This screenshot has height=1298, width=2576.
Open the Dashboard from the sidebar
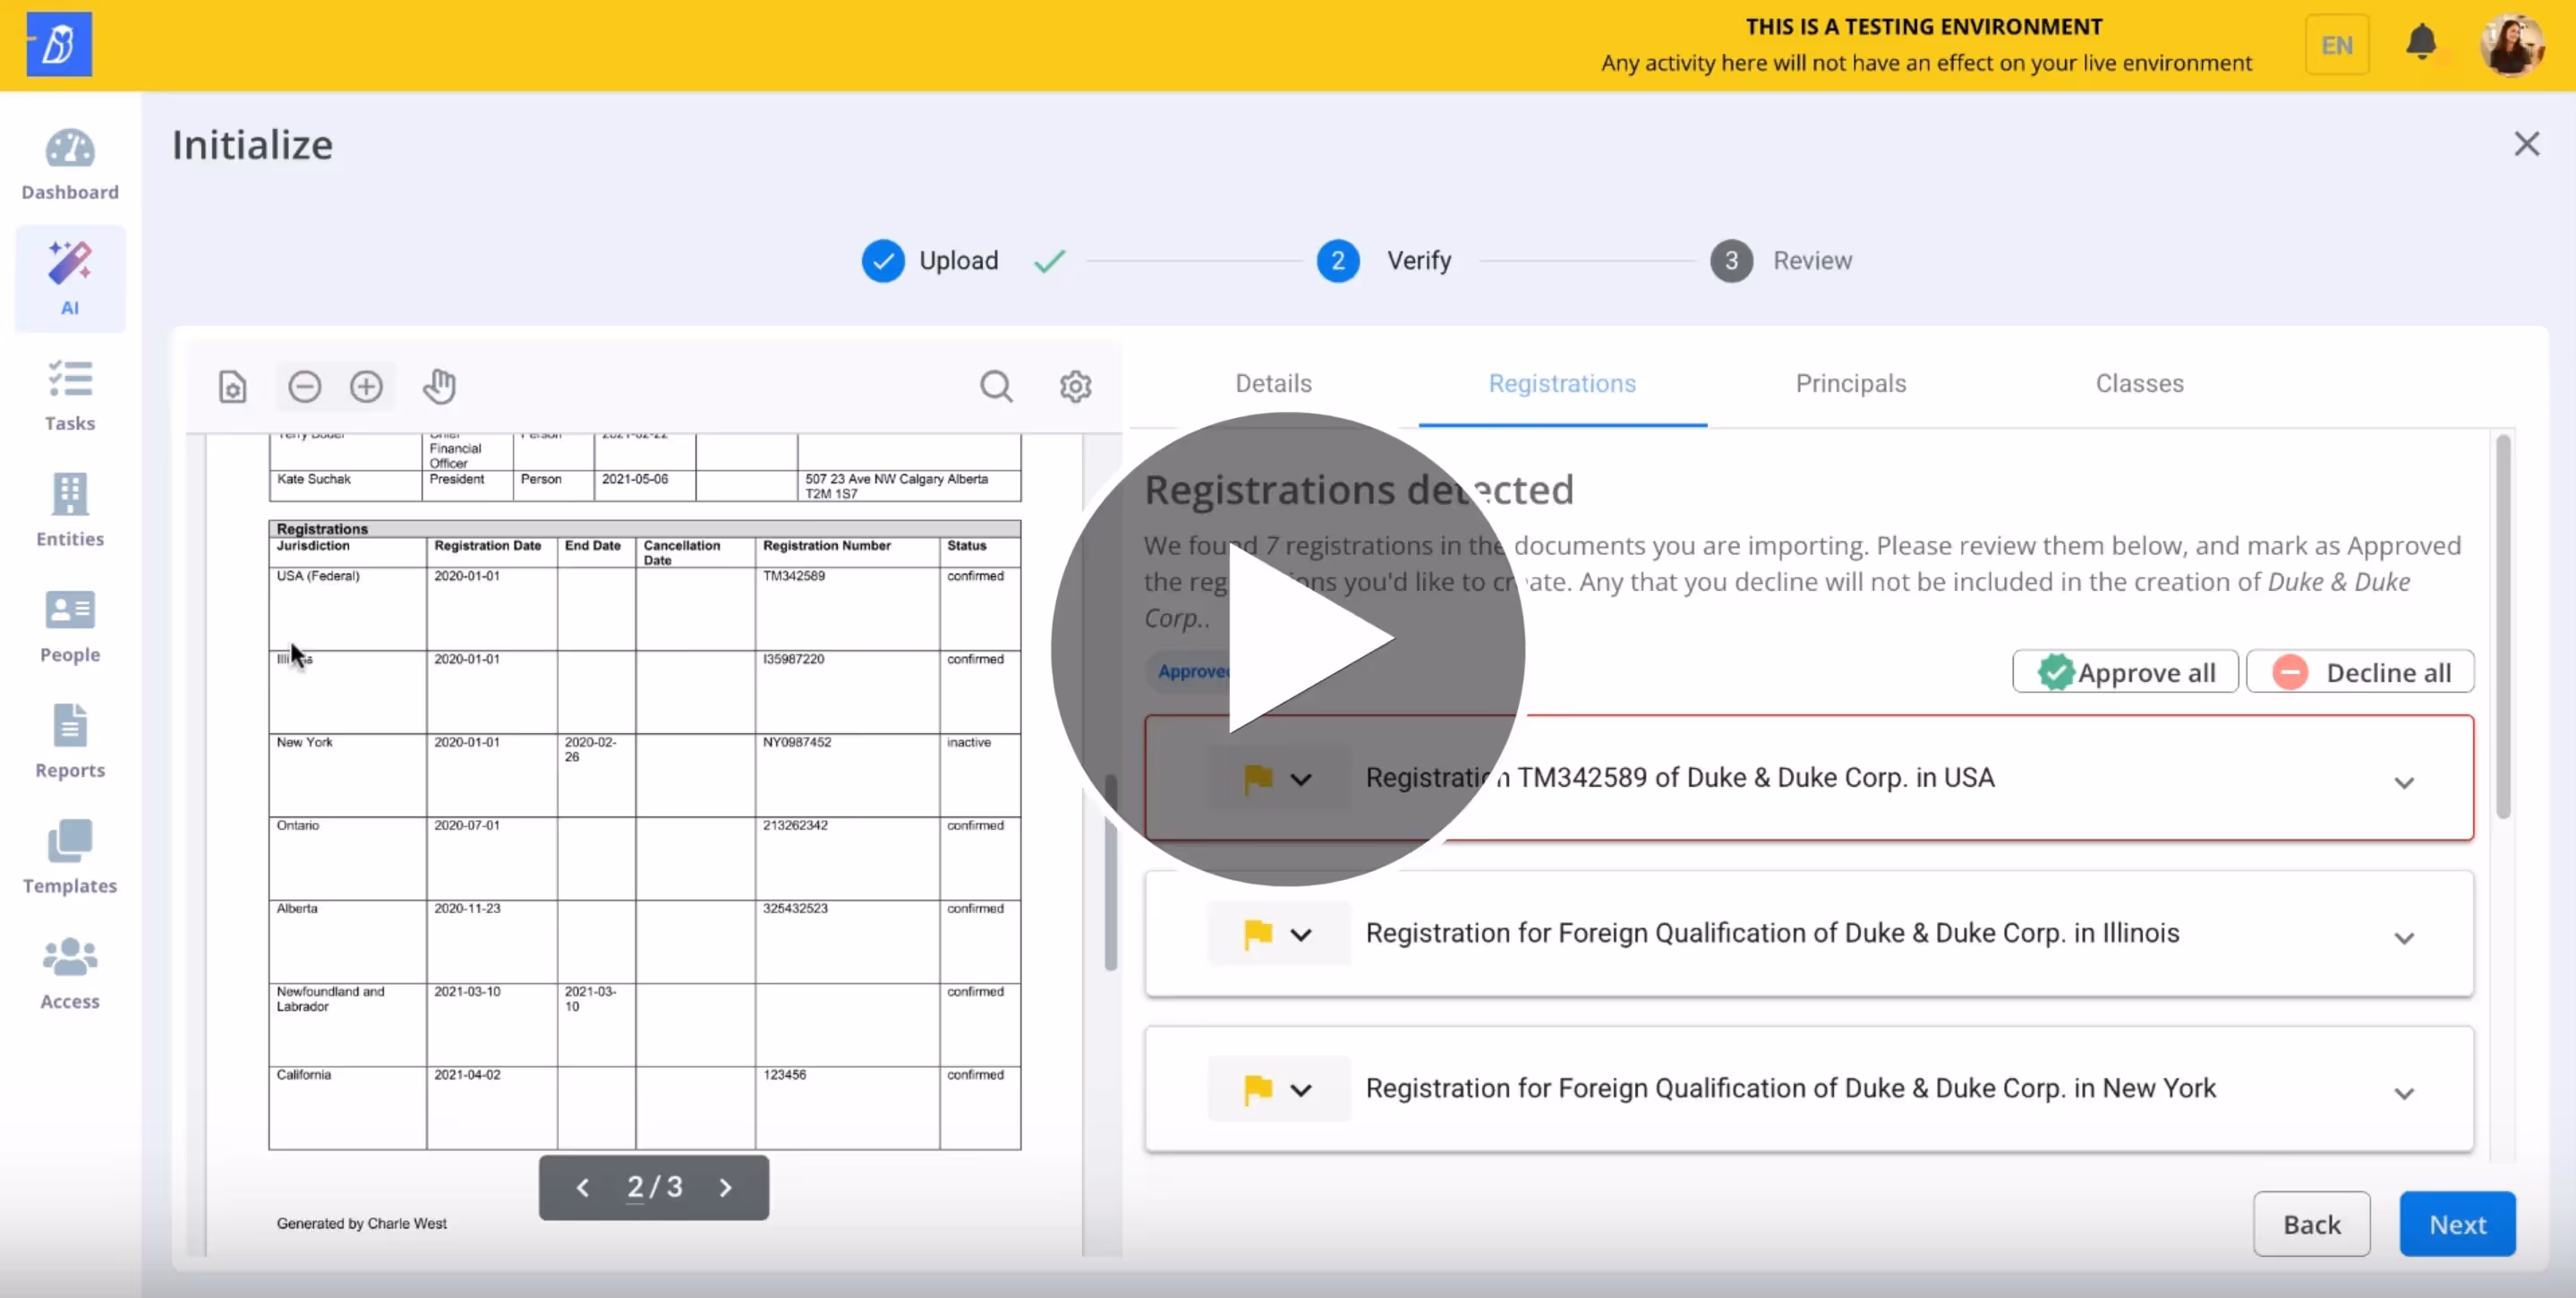70,165
